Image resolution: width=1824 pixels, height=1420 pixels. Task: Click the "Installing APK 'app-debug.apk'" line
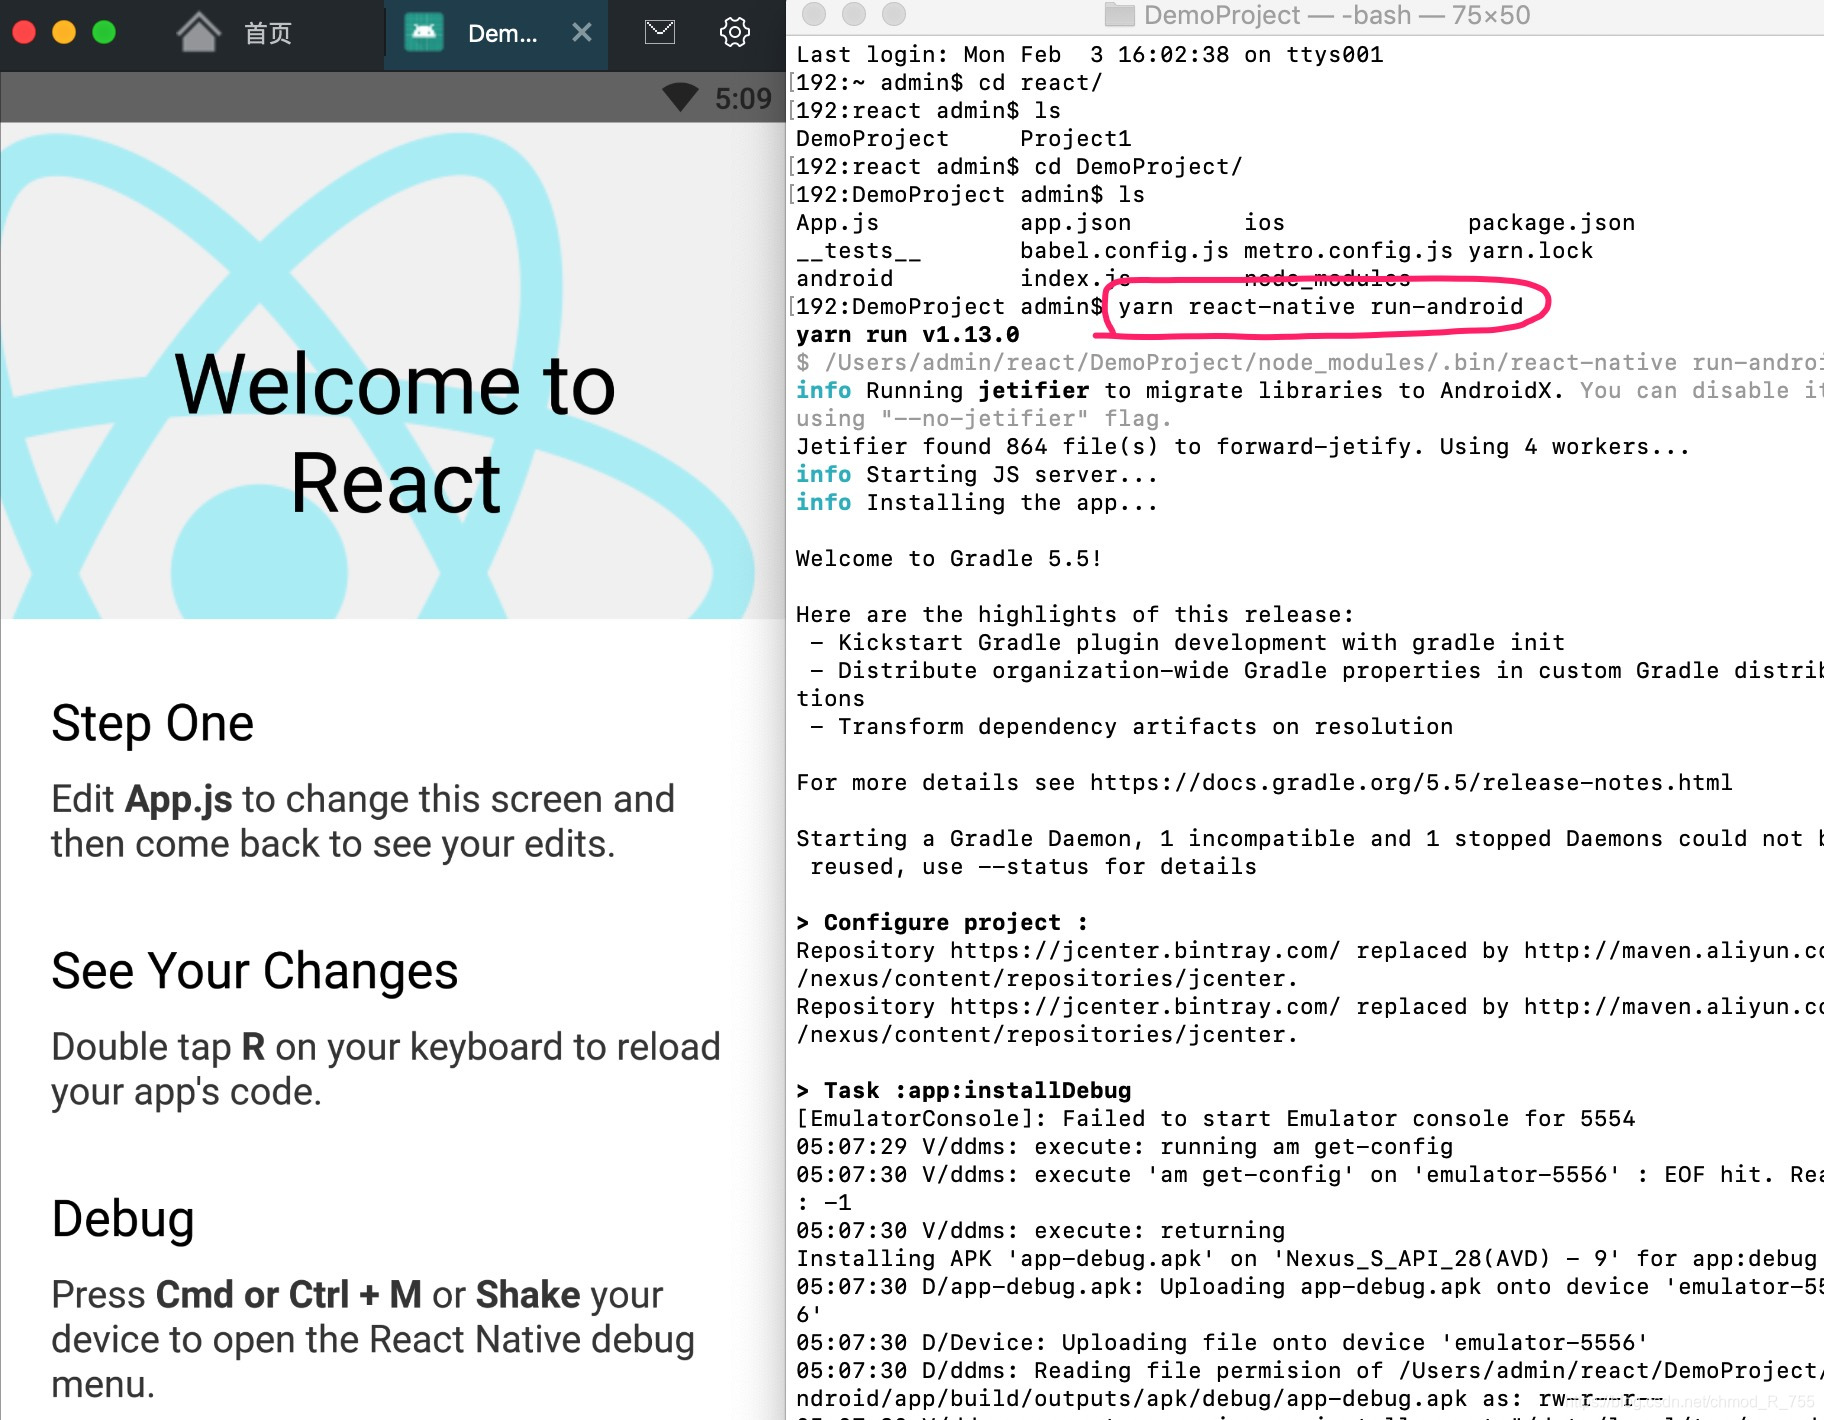[x=1306, y=1258]
